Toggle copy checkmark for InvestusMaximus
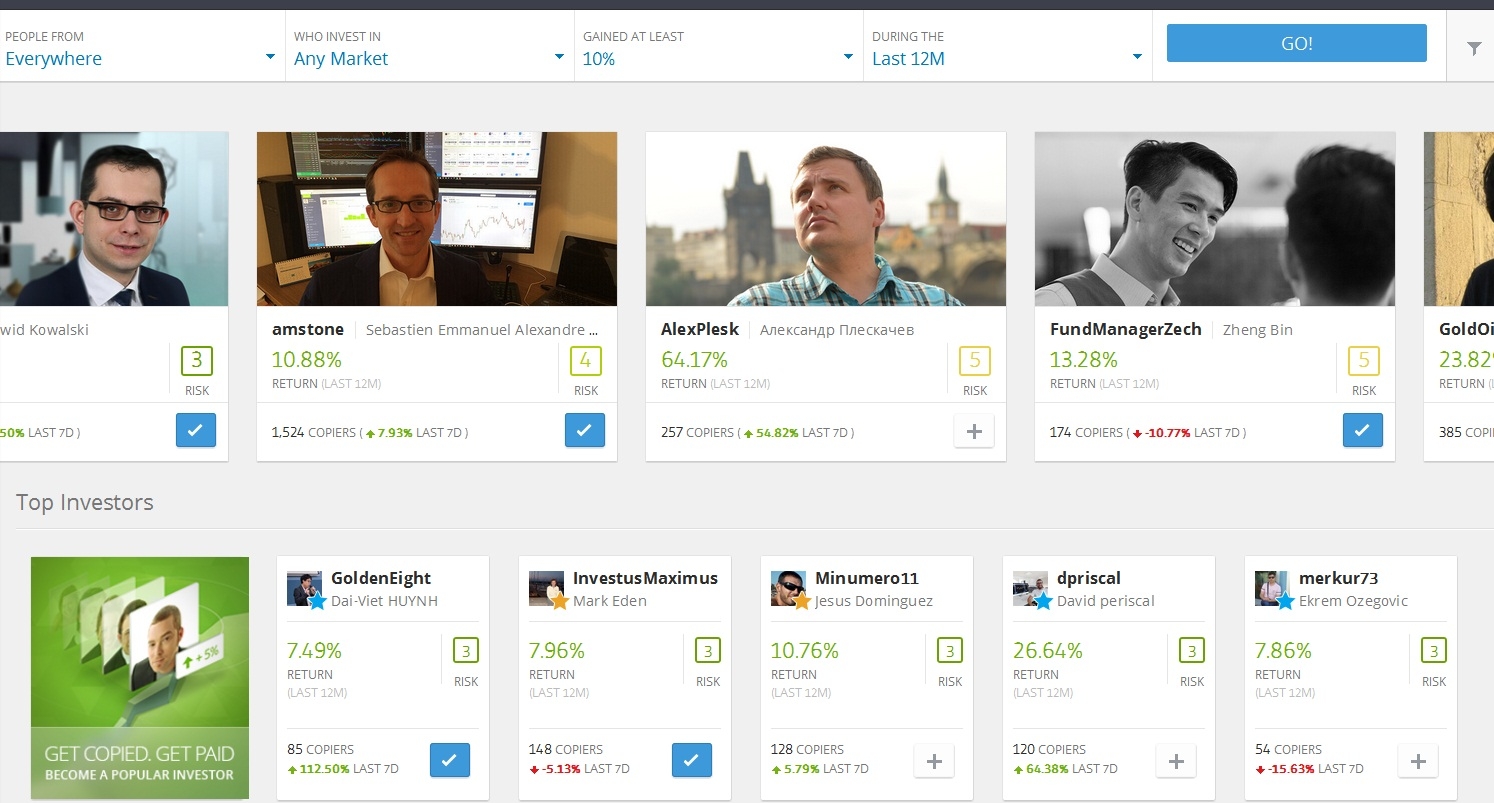Screen dimensions: 1494x803 pyautogui.click(x=692, y=760)
